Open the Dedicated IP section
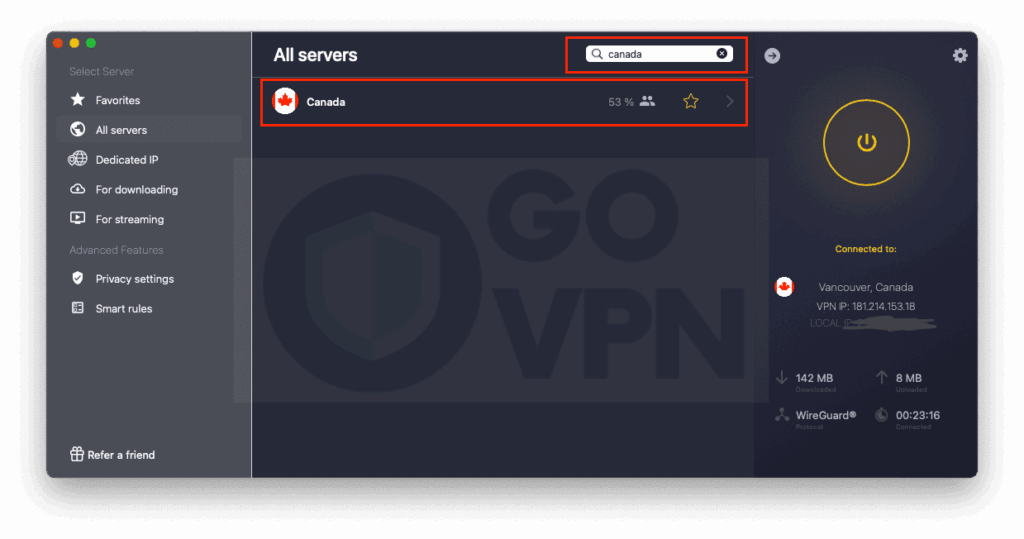Screen dimensions: 1024x539 (126, 160)
